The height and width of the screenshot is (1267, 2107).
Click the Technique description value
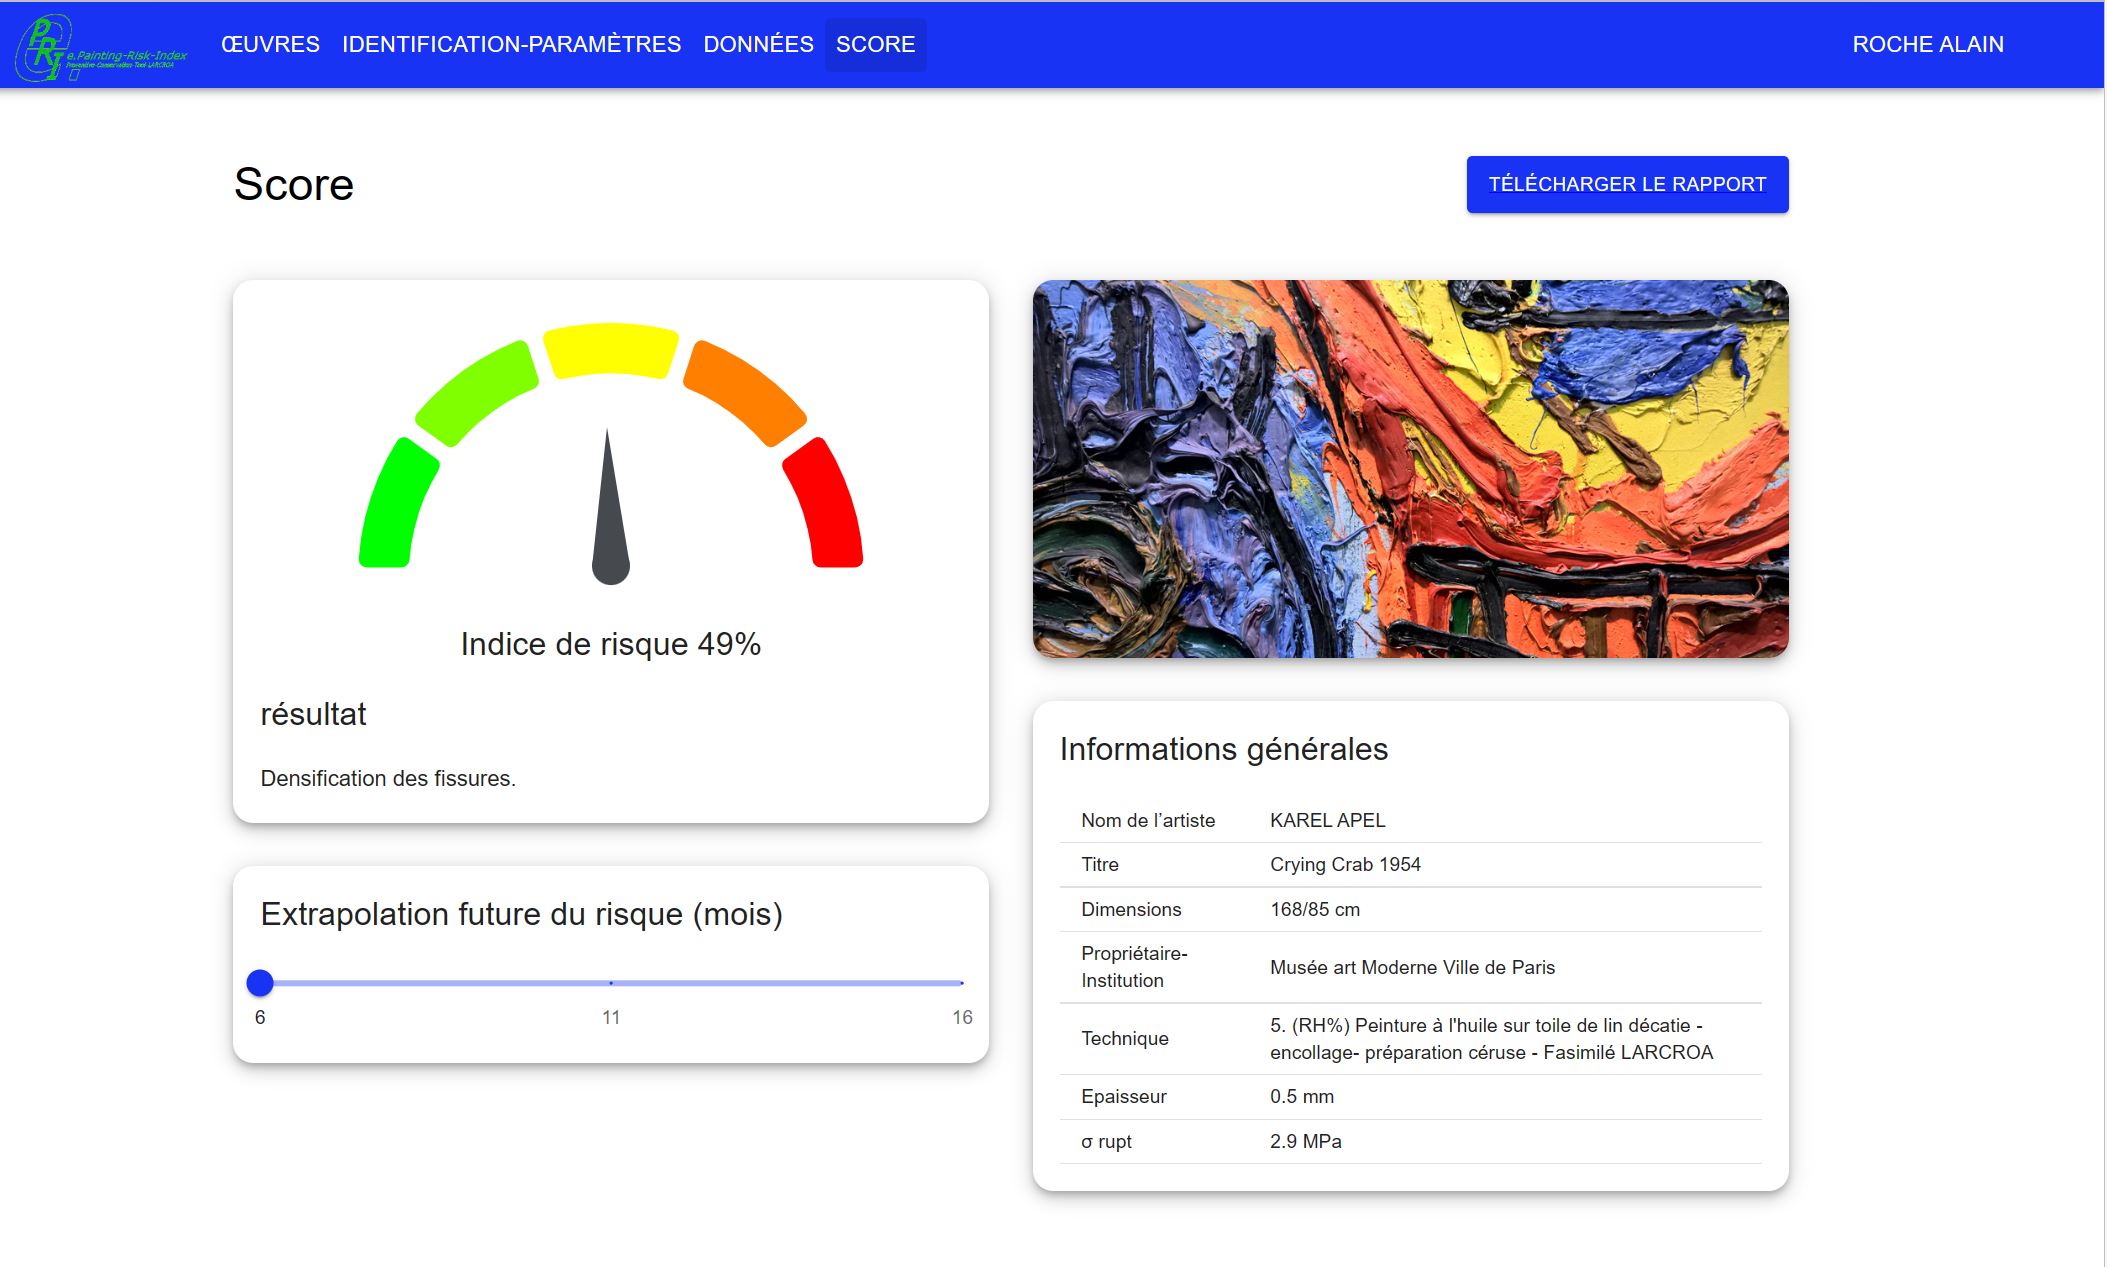[x=1491, y=1038]
